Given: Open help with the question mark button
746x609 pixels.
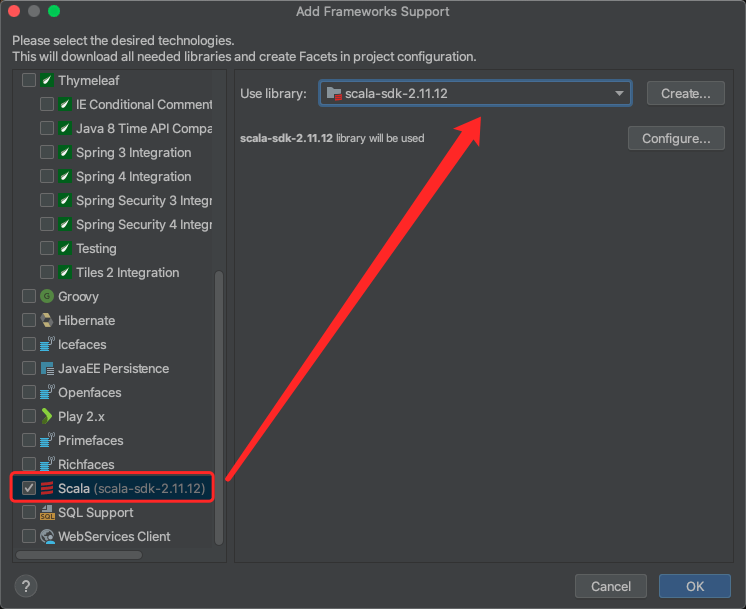Looking at the screenshot, I should pyautogui.click(x=26, y=586).
